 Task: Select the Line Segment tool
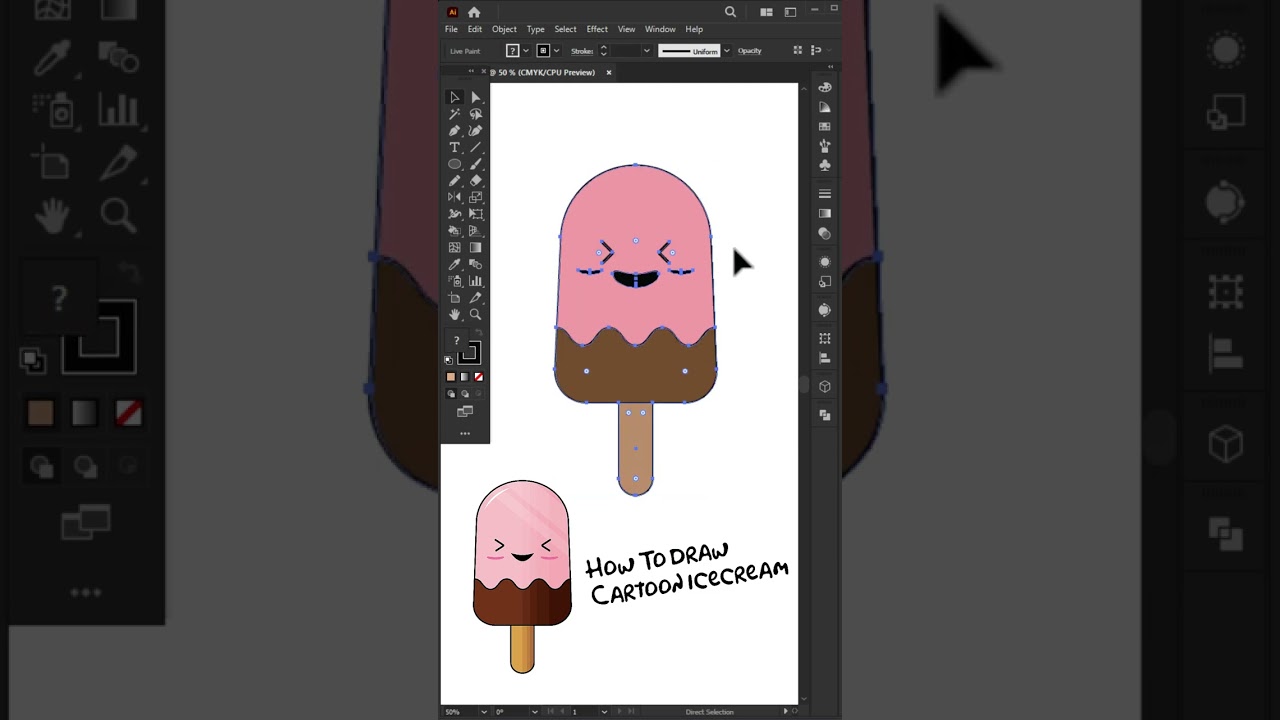click(x=476, y=147)
